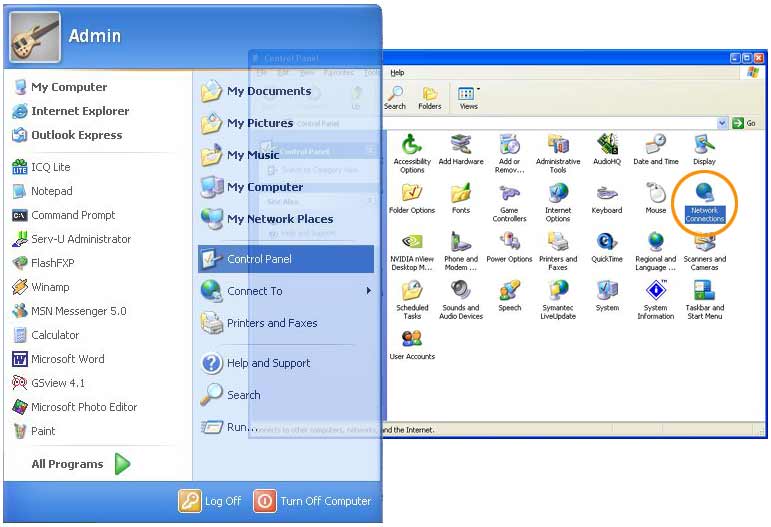Screen dimensions: 771x527
Task: Expand the address bar dropdown arrow
Action: pyautogui.click(x=722, y=123)
